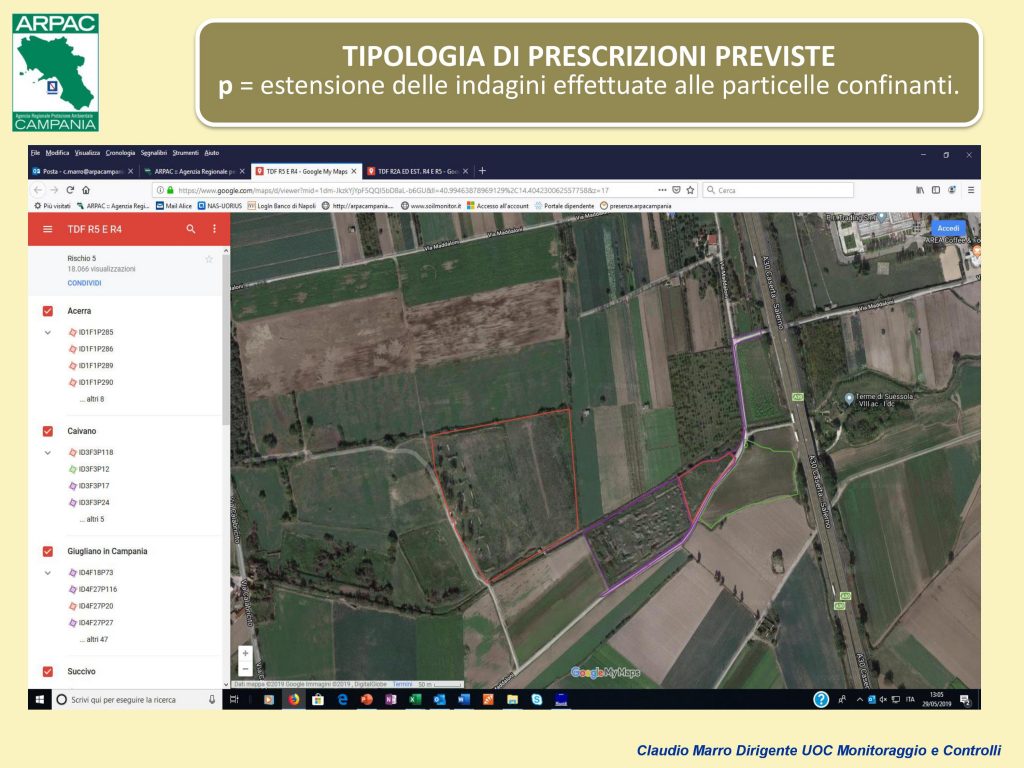Open Microsoft Edge from the taskbar
The width and height of the screenshot is (1024, 768).
pyautogui.click(x=342, y=699)
